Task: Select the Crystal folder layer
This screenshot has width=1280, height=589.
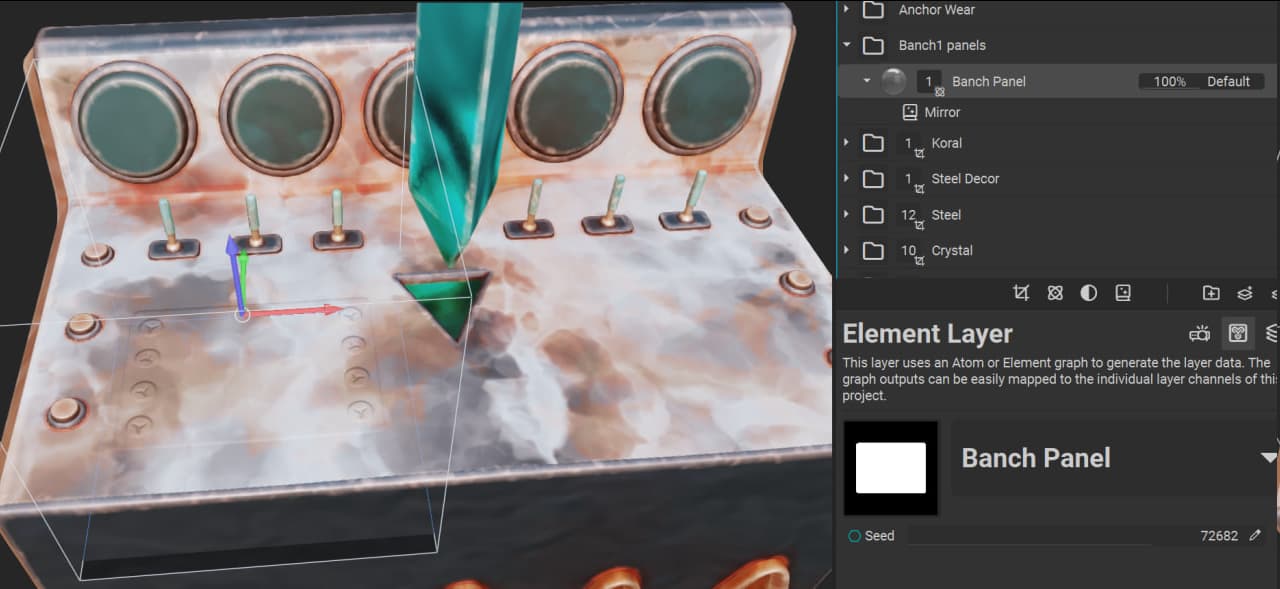Action: pos(951,251)
